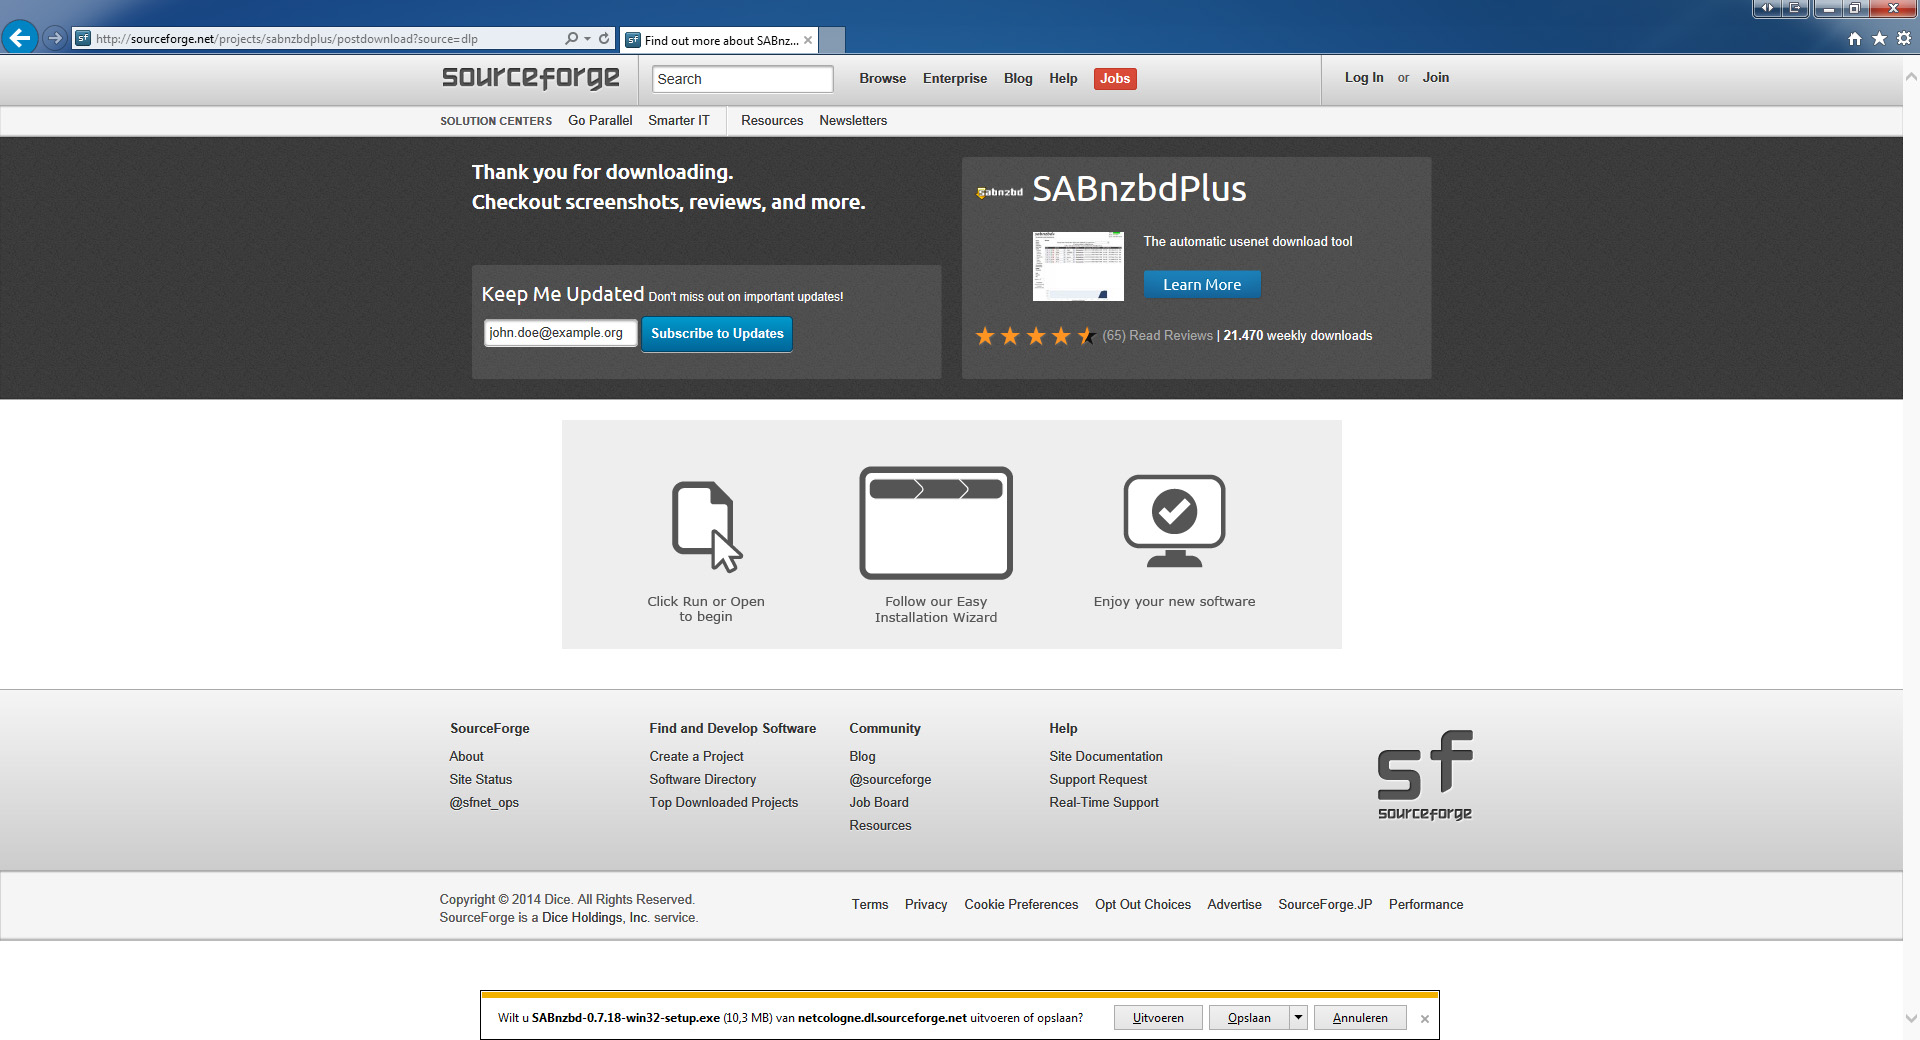This screenshot has width=1920, height=1040.
Task: Open the Community Blog footer link
Action: pos(862,756)
